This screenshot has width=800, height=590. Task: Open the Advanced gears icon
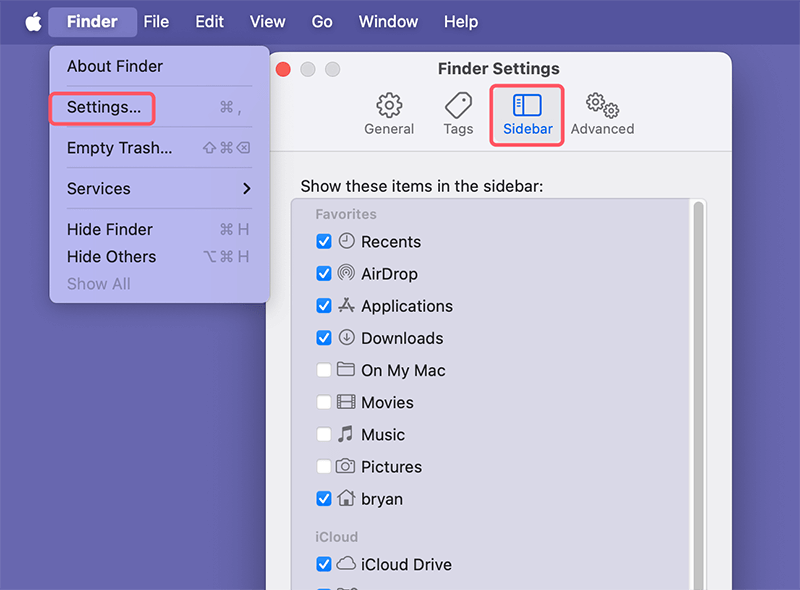click(x=602, y=105)
